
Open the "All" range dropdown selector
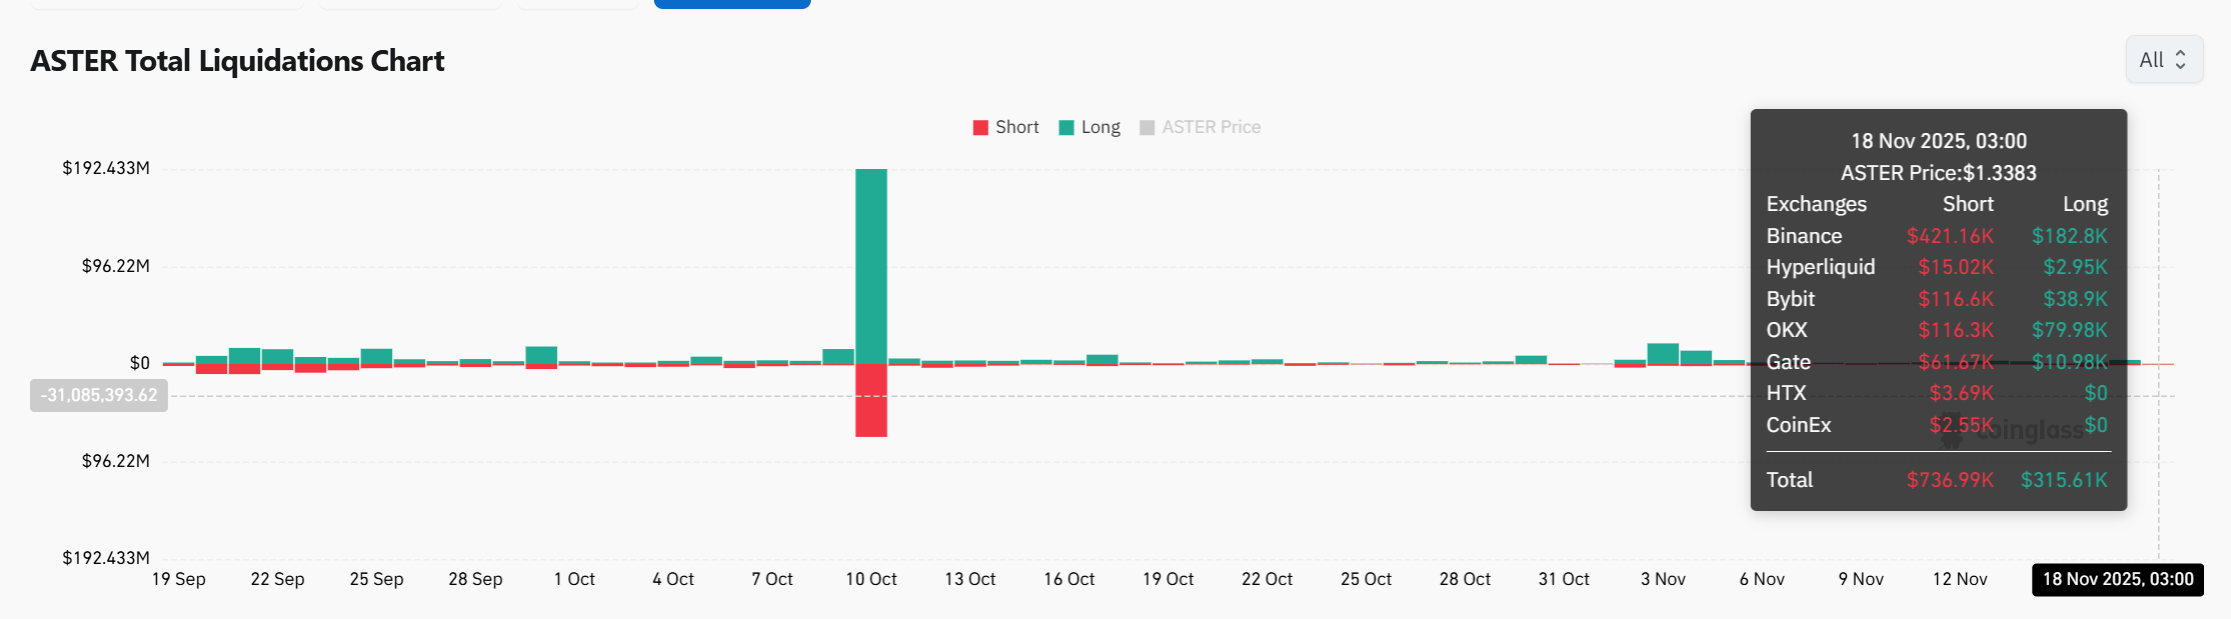[x=2163, y=60]
